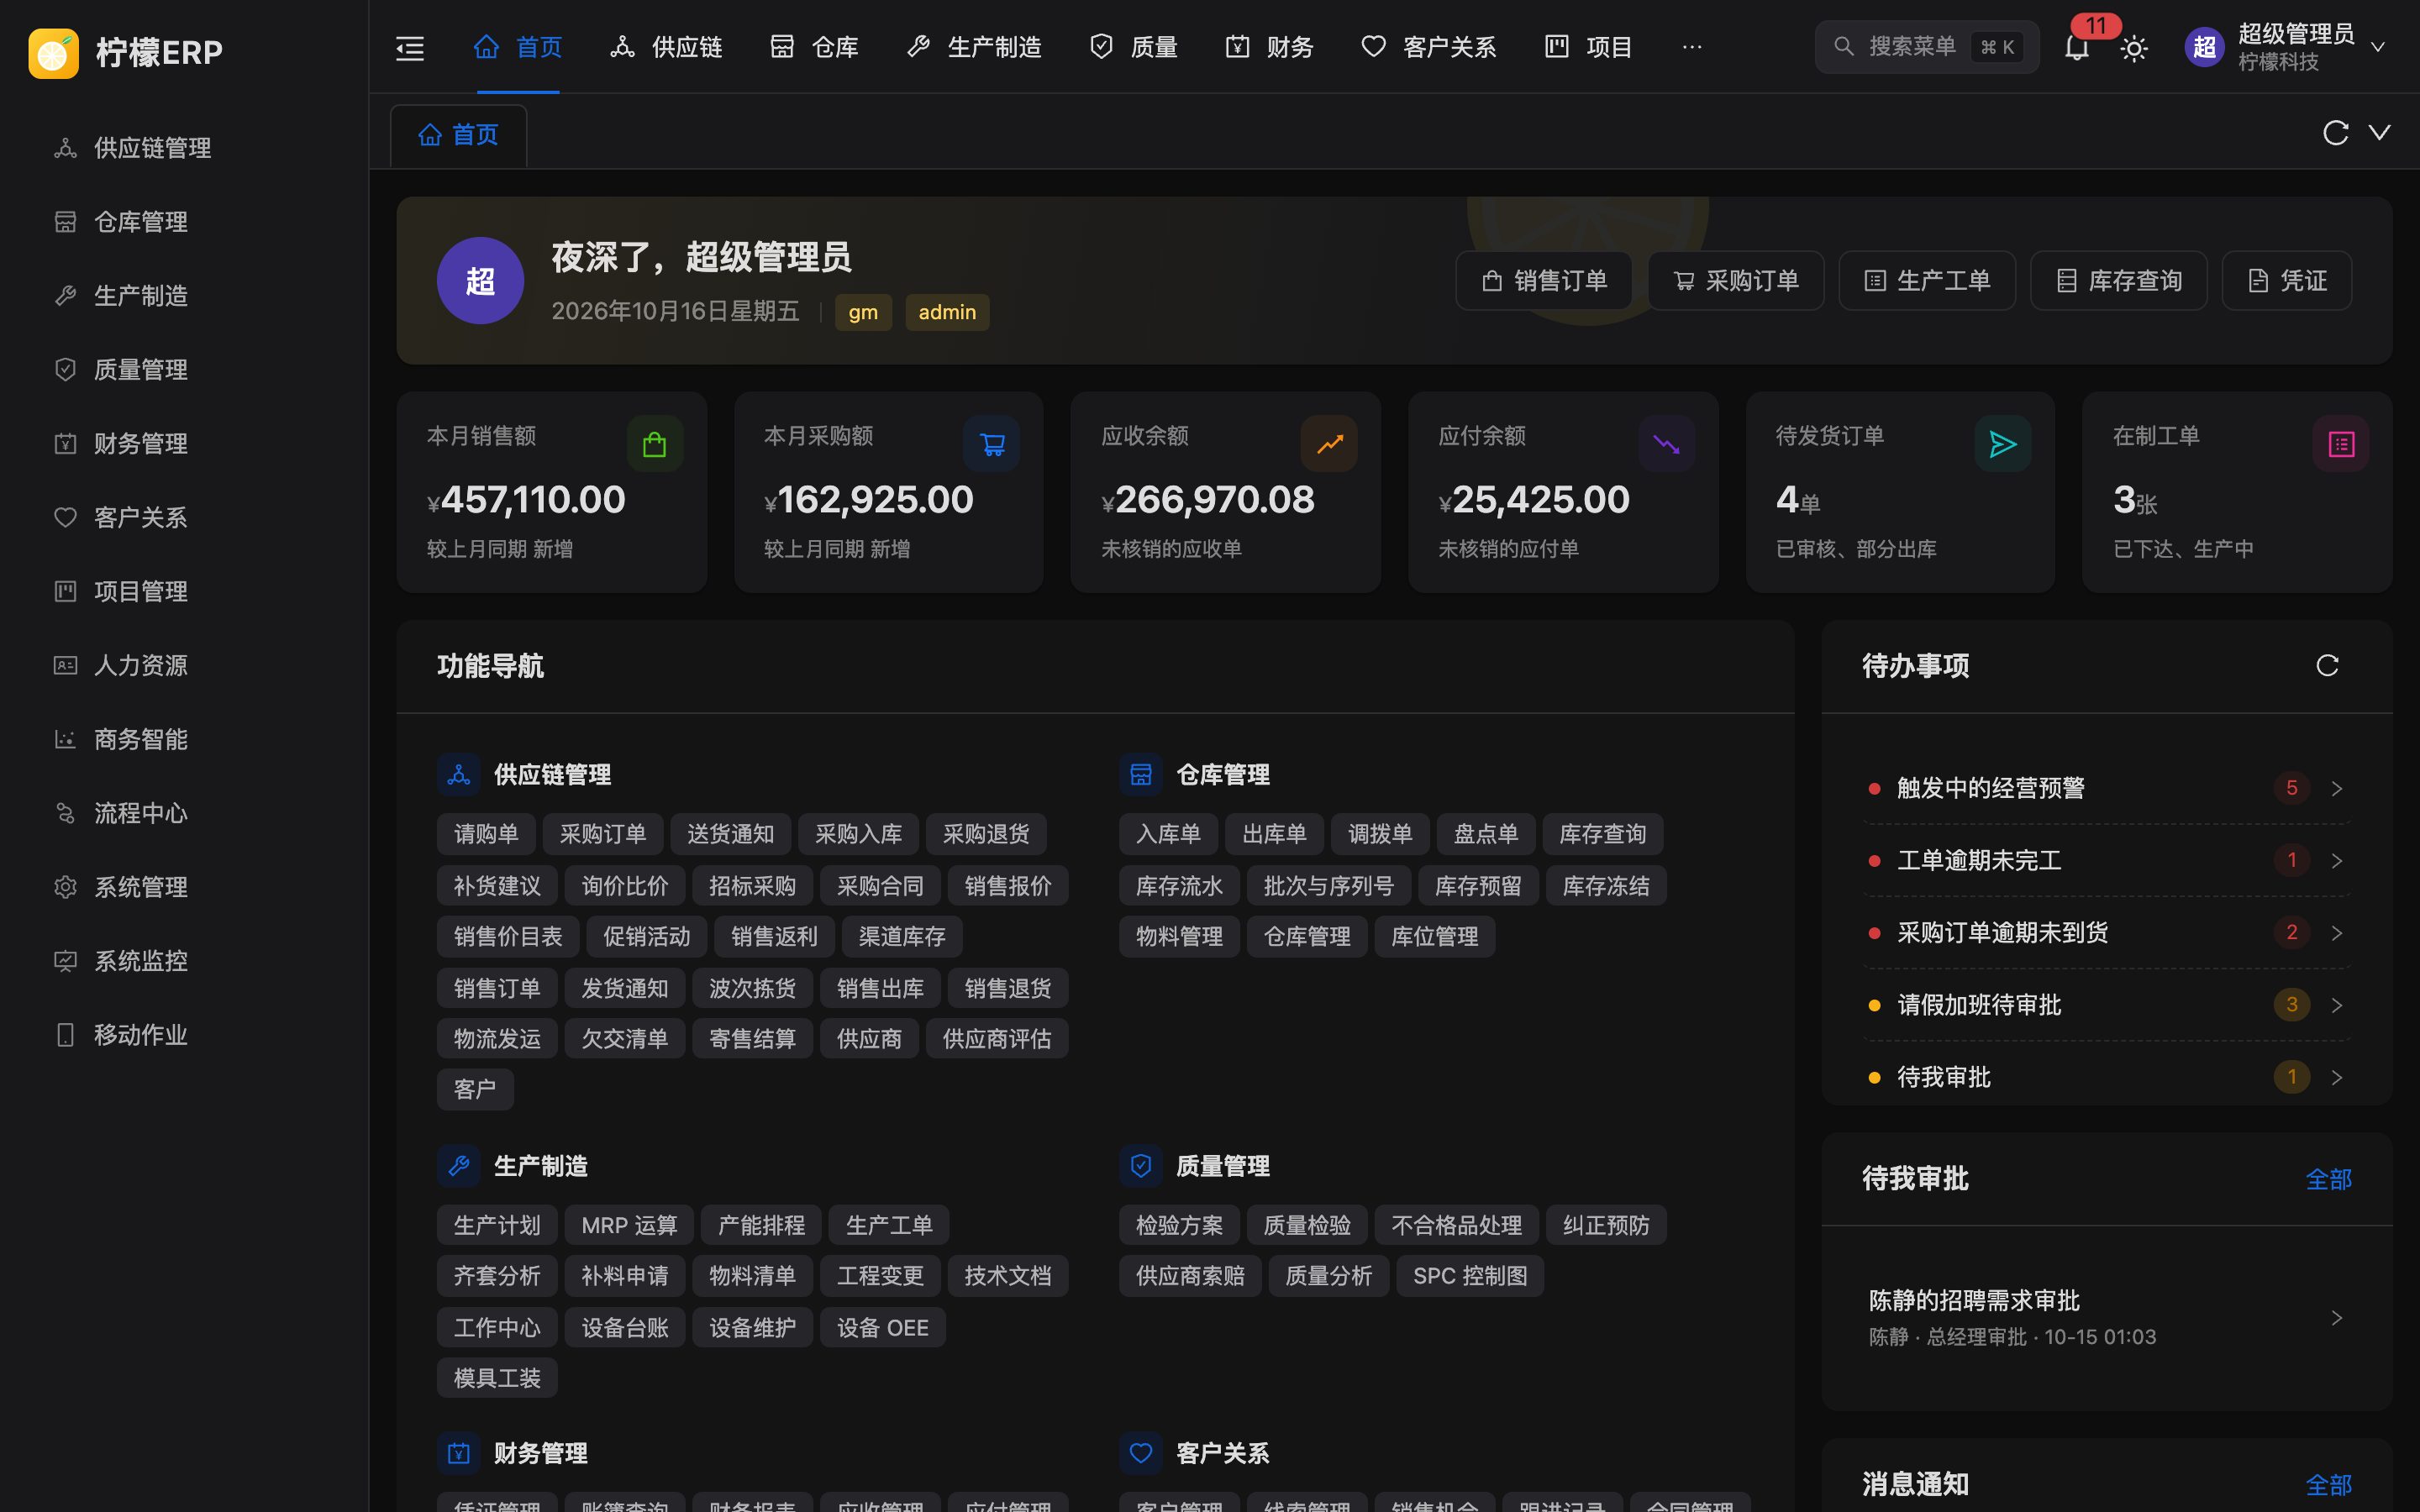Open the 请购单 shortcut tag
The width and height of the screenshot is (2420, 1512).
click(x=486, y=834)
